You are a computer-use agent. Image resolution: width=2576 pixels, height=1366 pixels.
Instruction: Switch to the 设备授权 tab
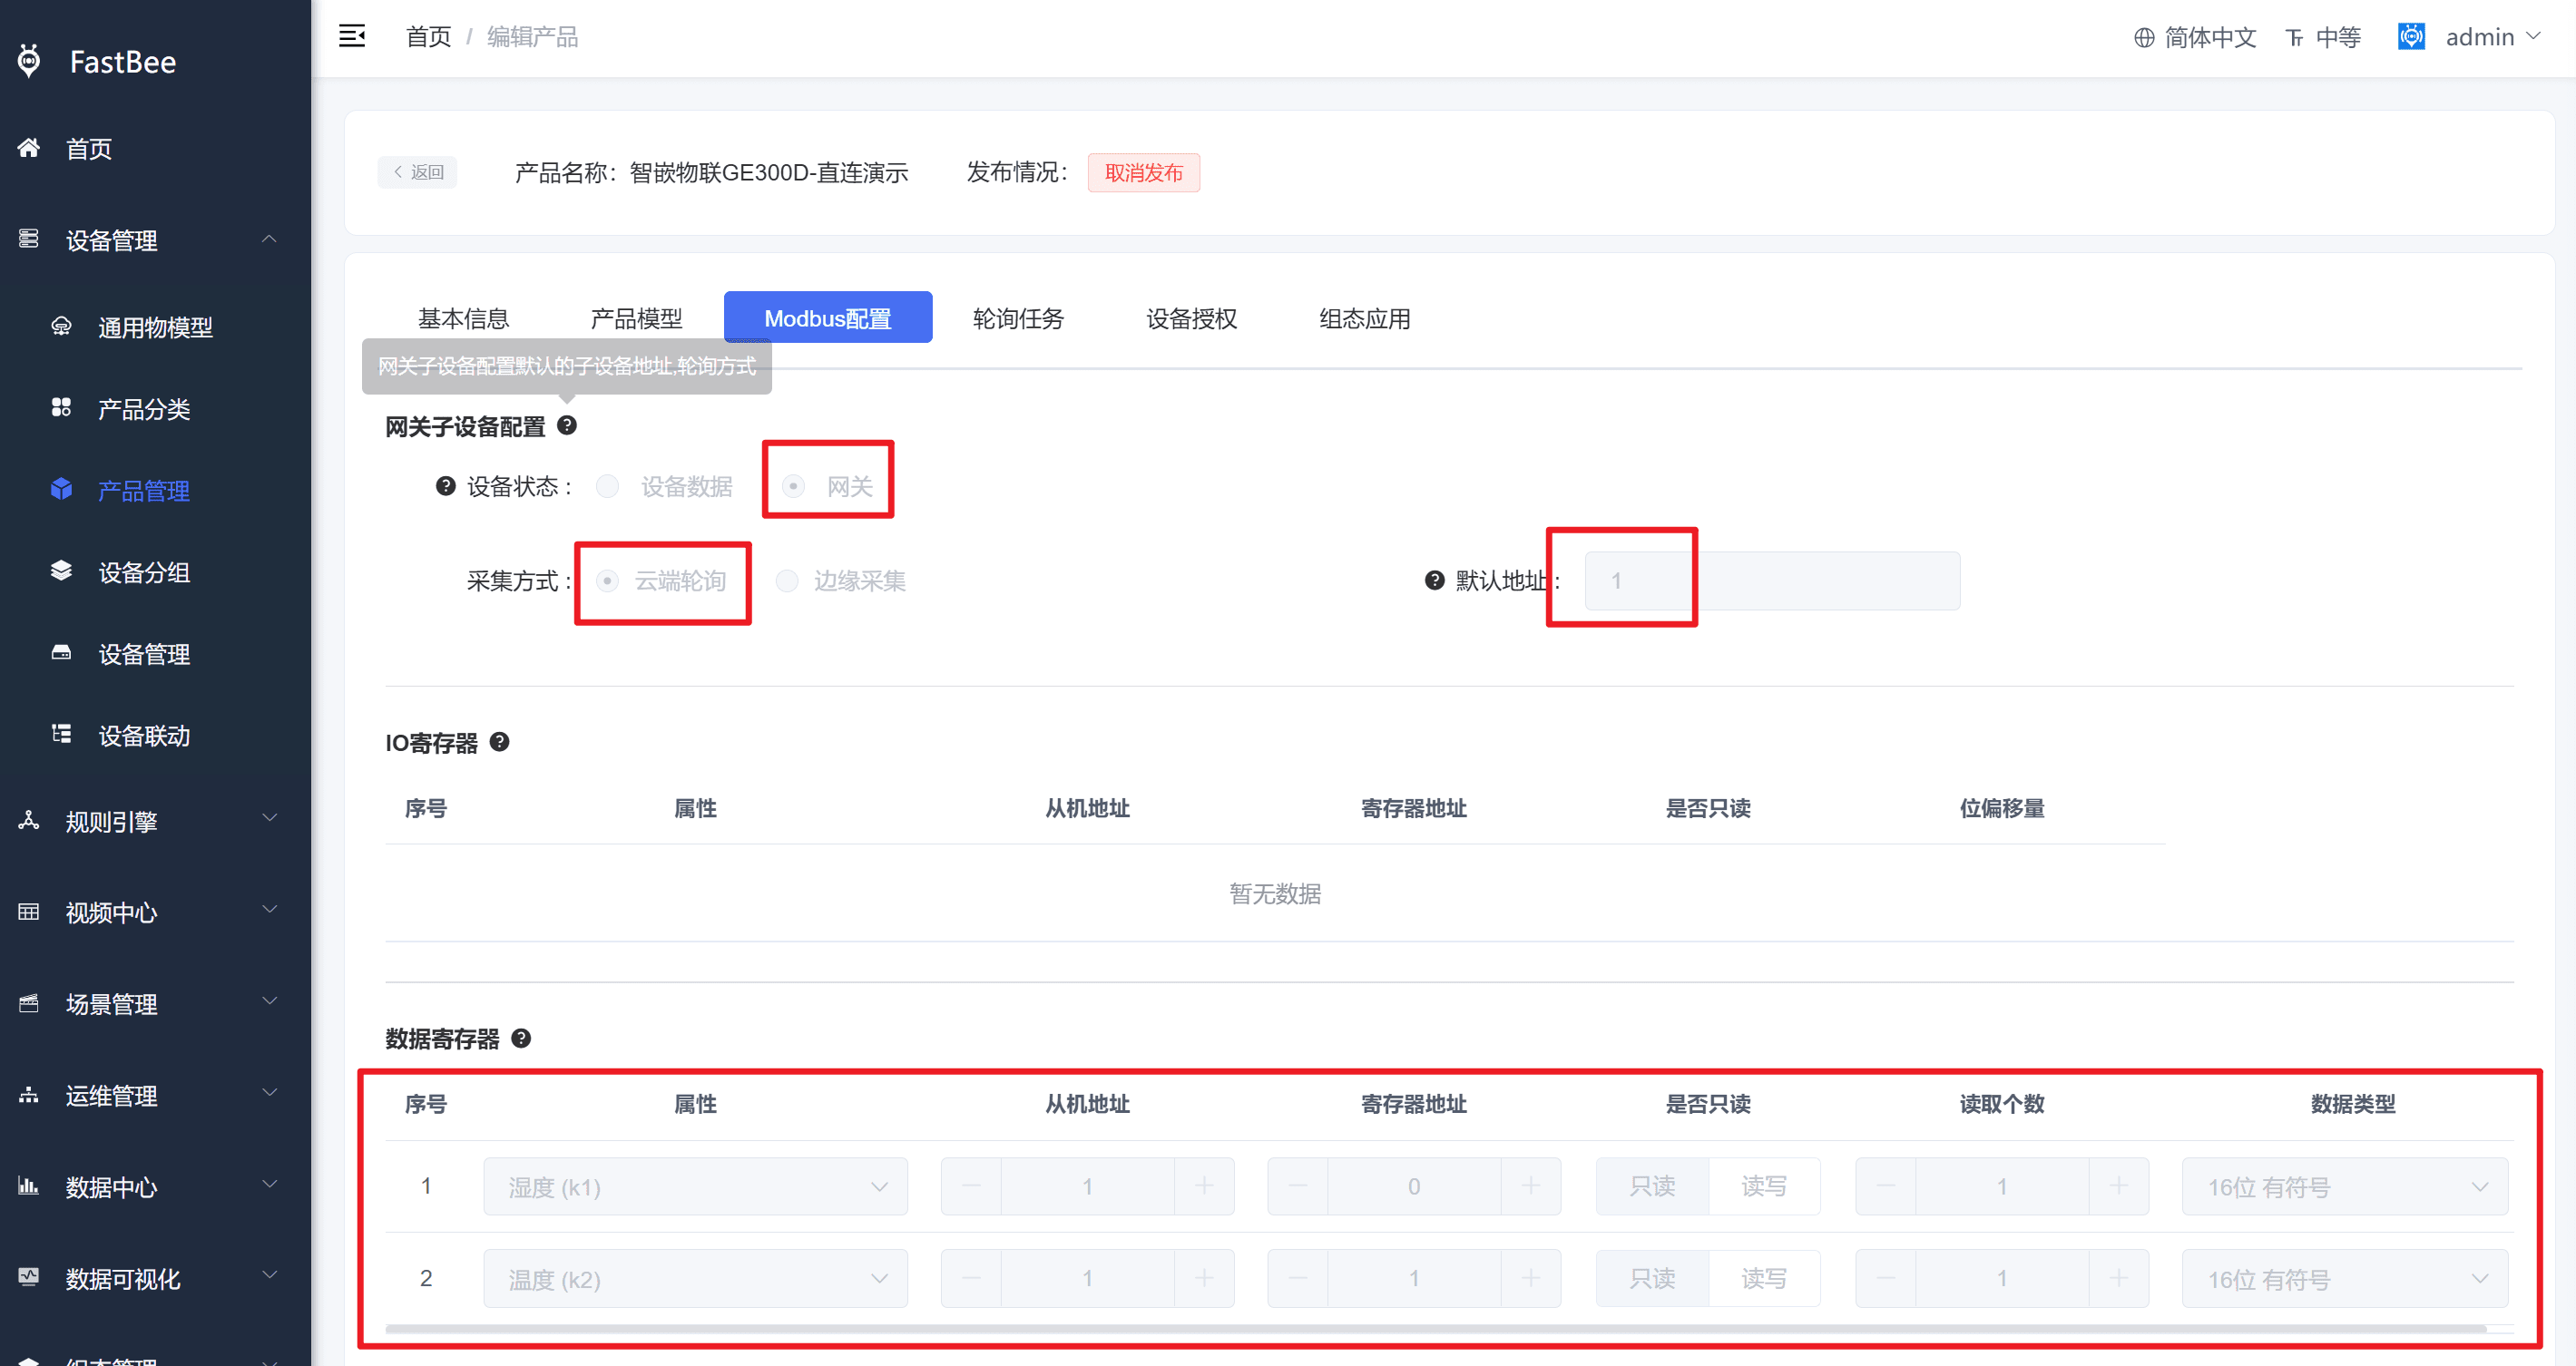(x=1191, y=318)
